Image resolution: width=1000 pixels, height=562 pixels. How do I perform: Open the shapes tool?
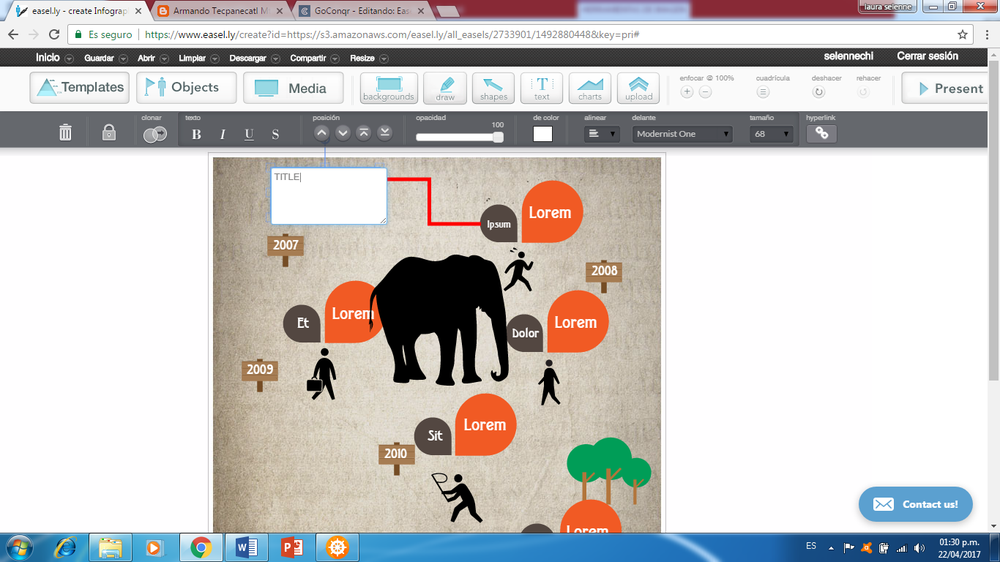click(493, 88)
